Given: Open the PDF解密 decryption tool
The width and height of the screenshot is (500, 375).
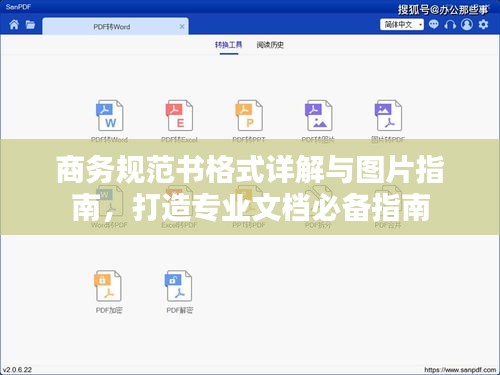Looking at the screenshot, I should (x=178, y=286).
